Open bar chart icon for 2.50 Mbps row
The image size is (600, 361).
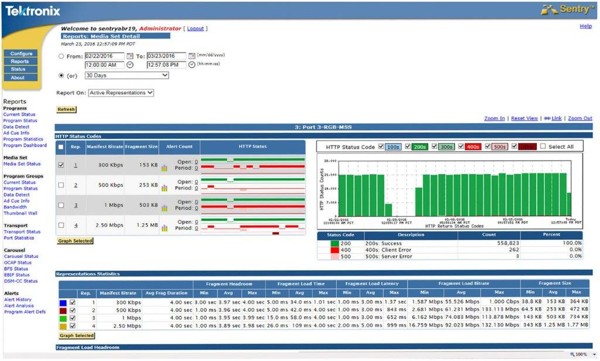point(165,228)
